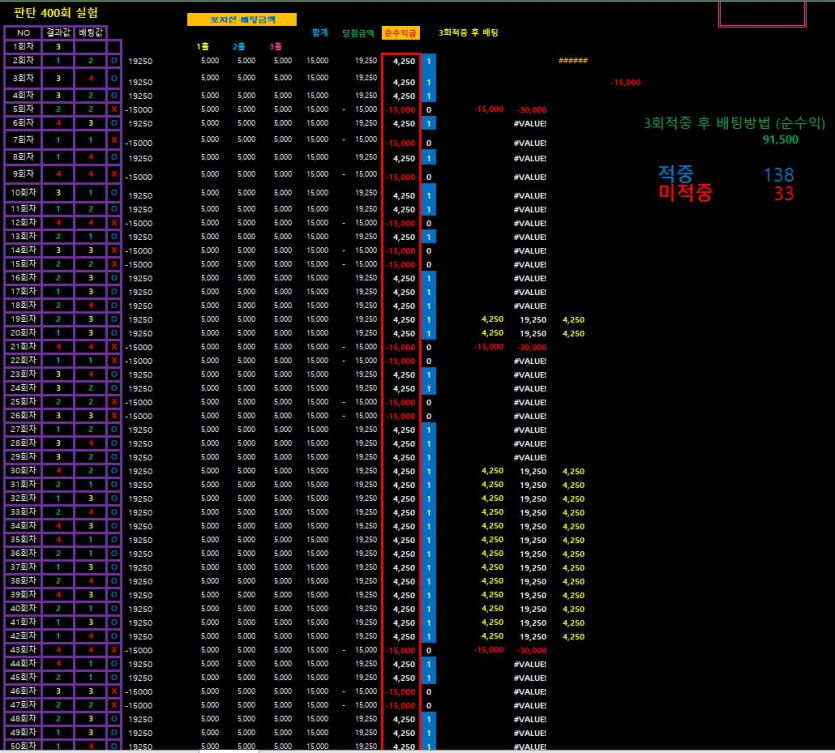The width and height of the screenshot is (835, 753).
Task: Select the ###### overflow cell
Action: click(573, 61)
